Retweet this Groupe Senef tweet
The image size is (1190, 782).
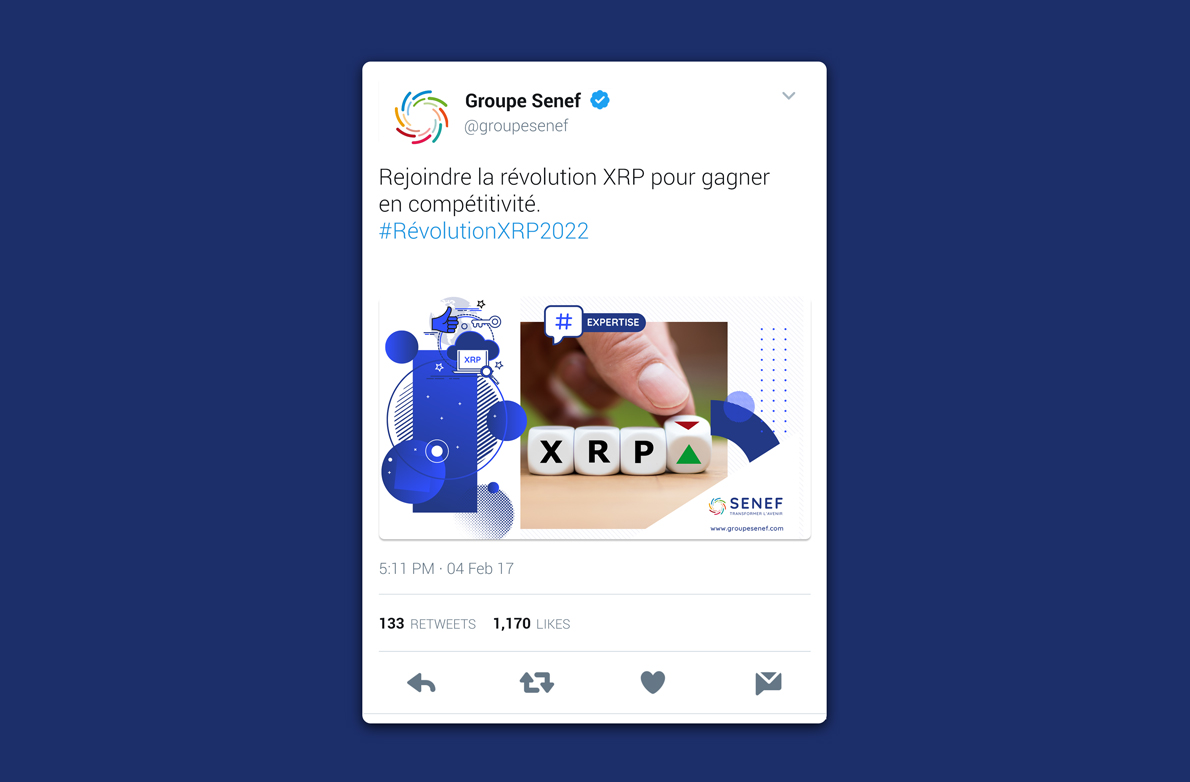click(537, 683)
